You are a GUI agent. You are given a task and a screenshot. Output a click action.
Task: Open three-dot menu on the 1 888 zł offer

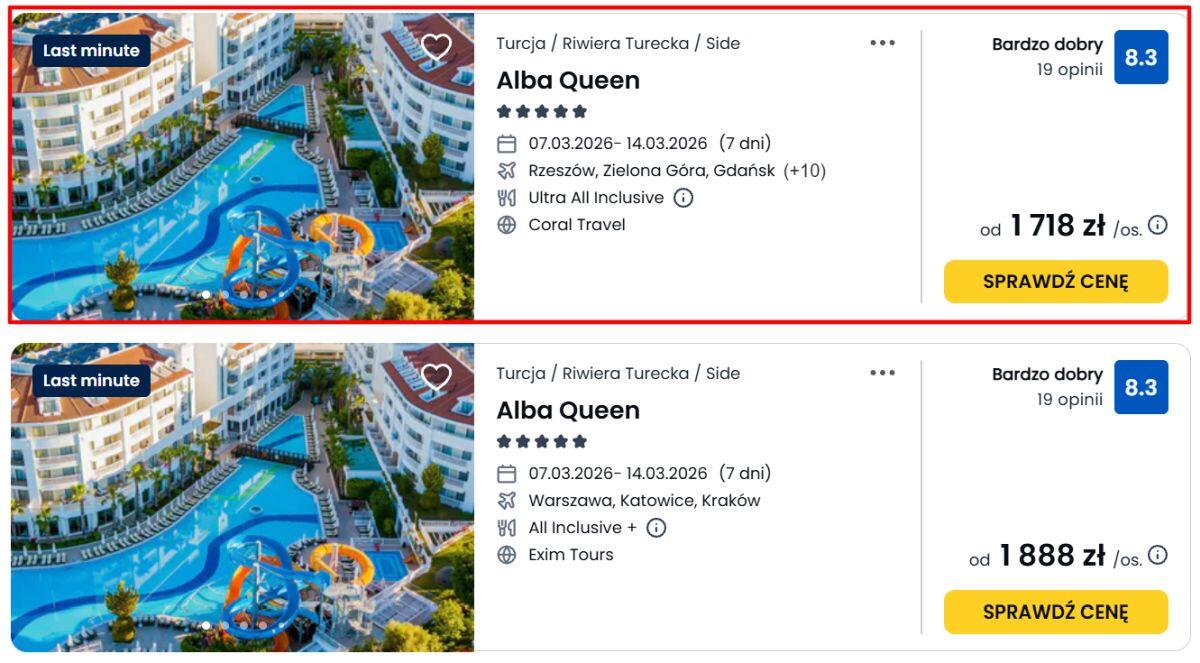click(x=882, y=373)
